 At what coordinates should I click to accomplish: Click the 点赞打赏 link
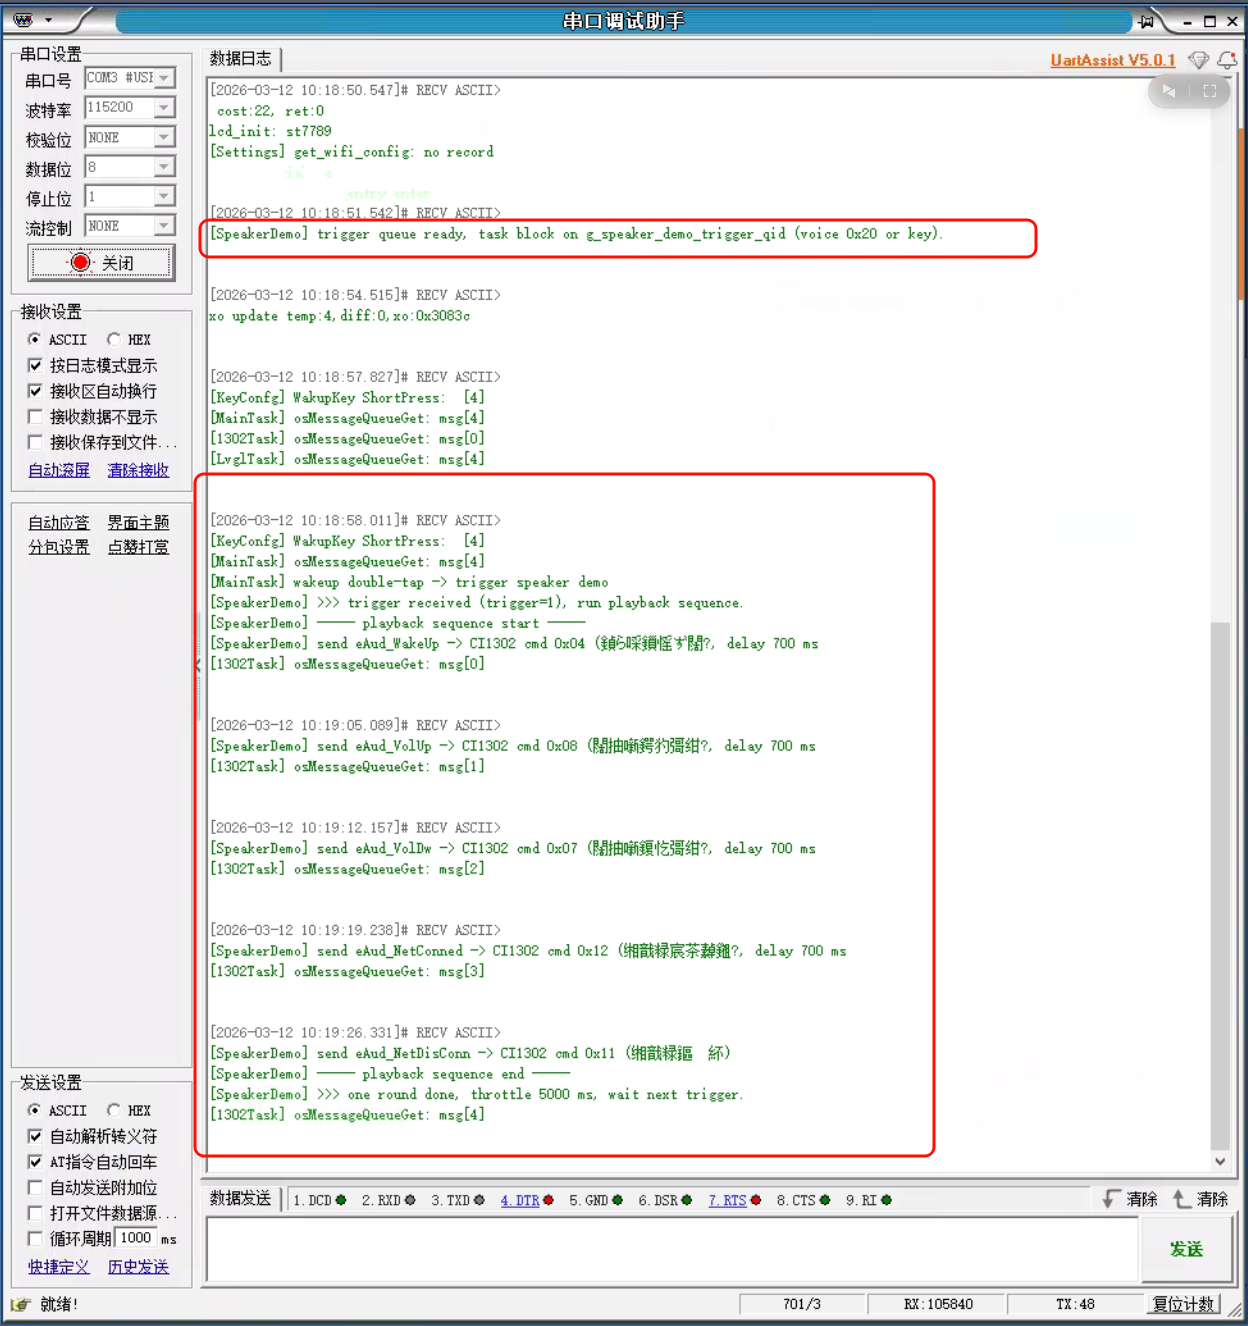pos(138,548)
